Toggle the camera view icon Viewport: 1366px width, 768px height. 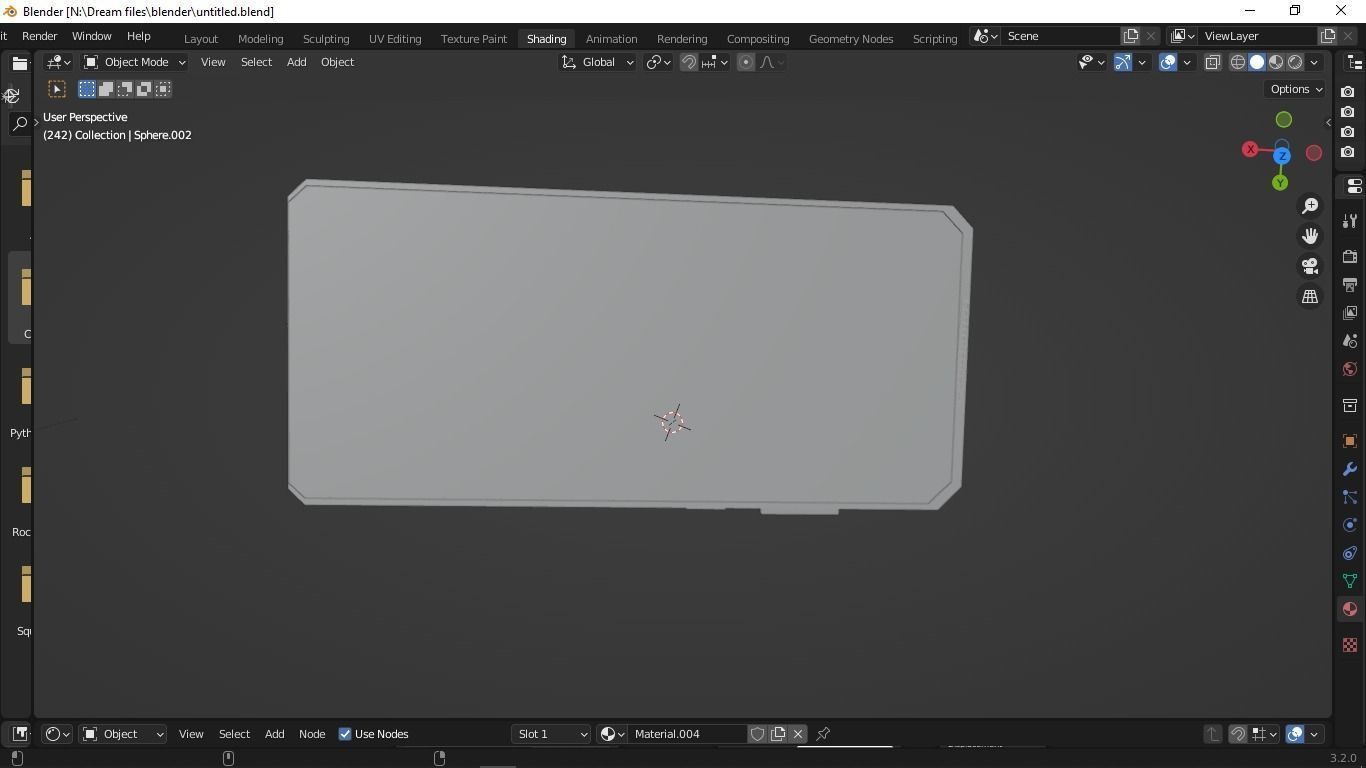point(1310,266)
